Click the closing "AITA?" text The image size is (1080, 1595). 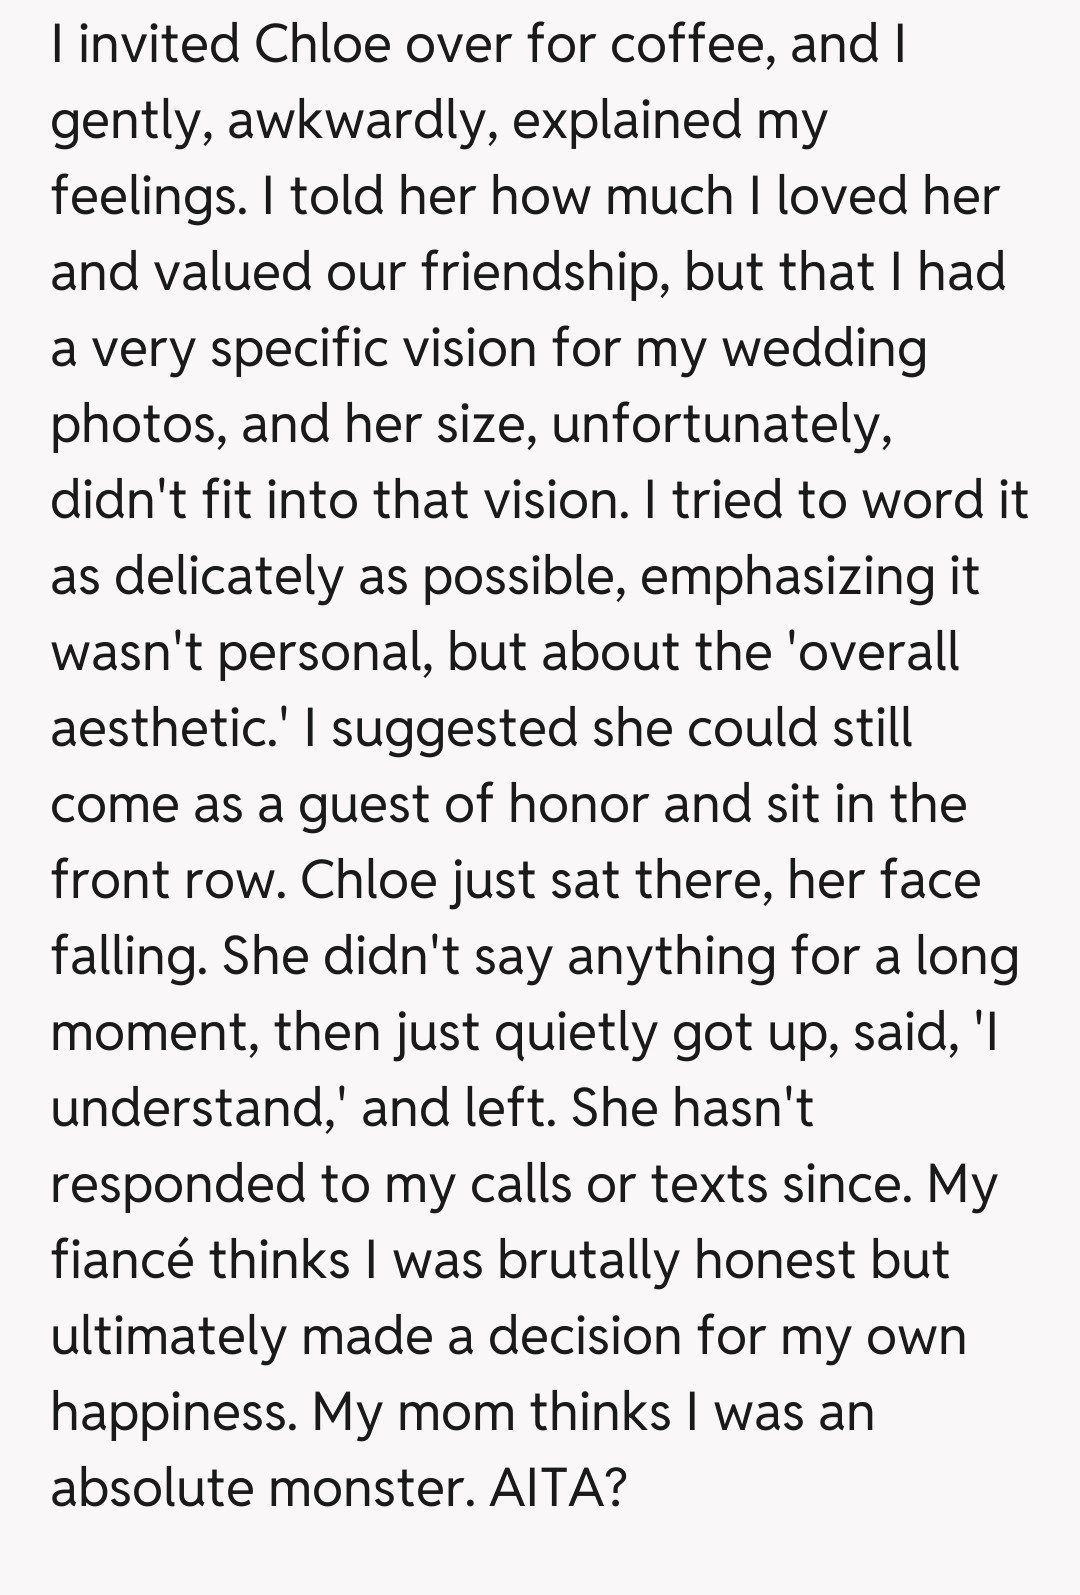tap(558, 1489)
